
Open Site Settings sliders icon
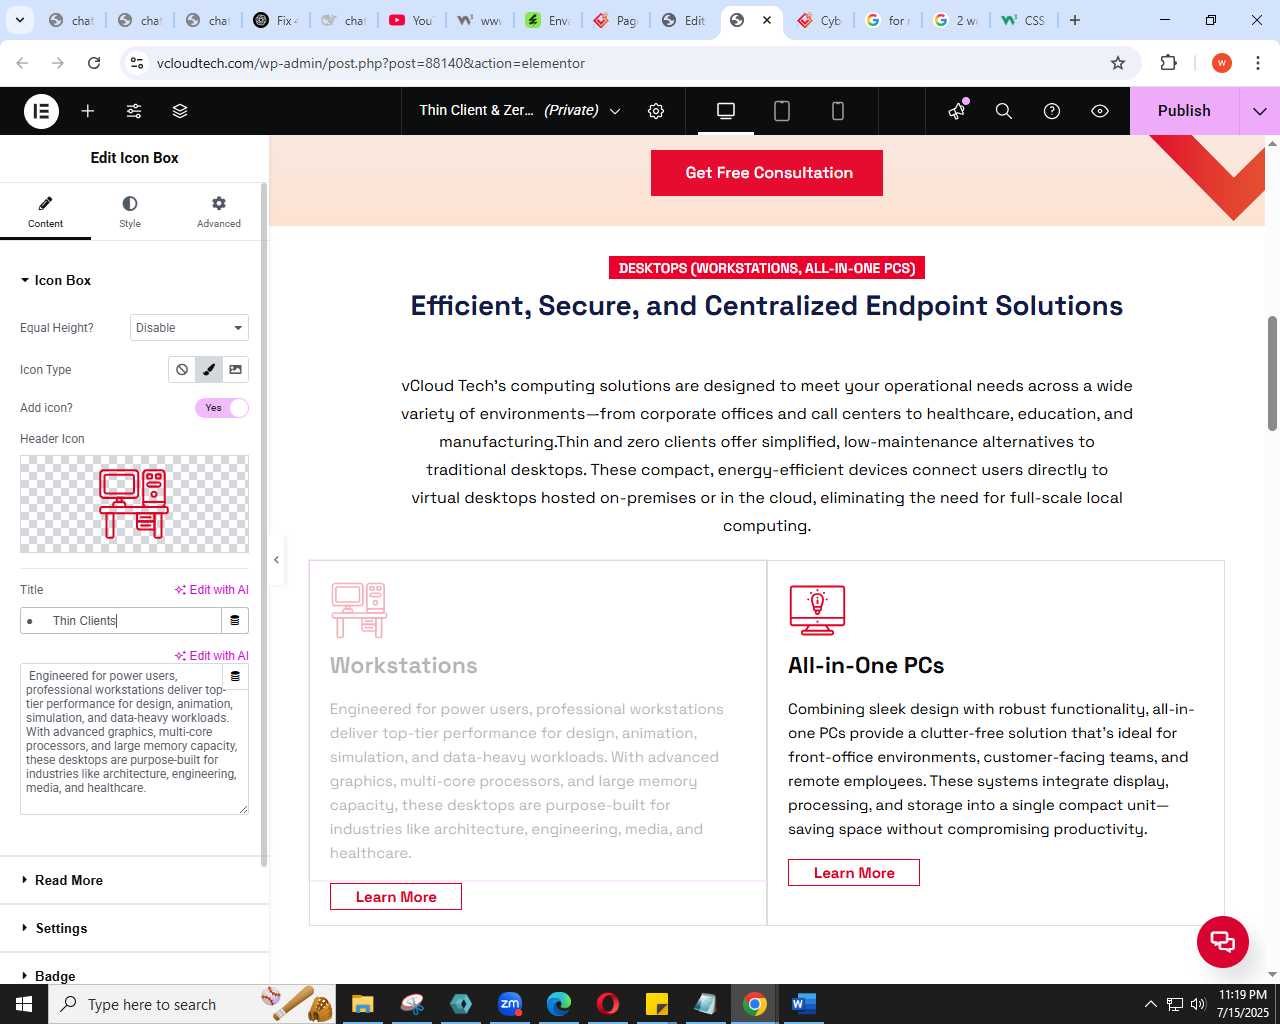[x=134, y=111]
